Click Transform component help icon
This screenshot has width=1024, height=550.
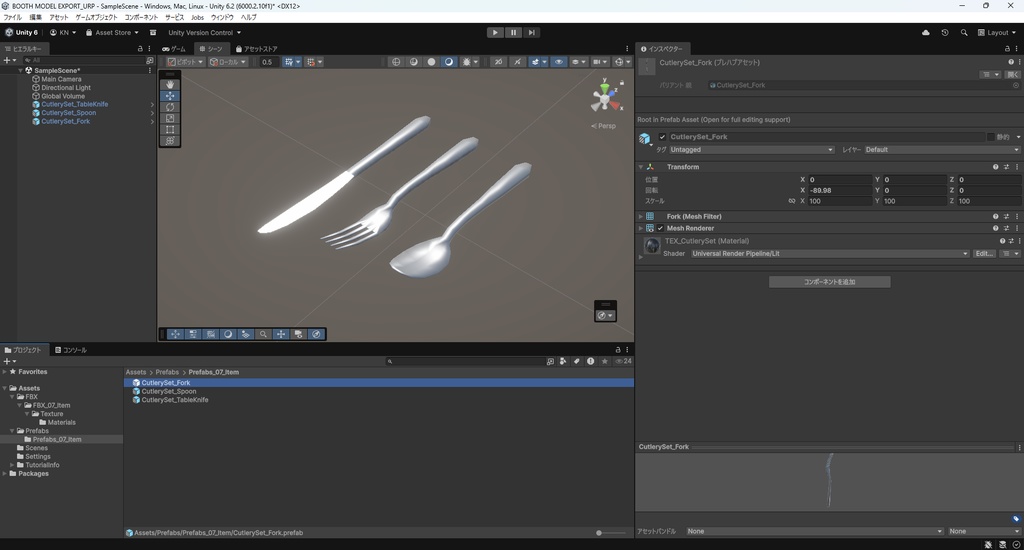click(x=995, y=167)
